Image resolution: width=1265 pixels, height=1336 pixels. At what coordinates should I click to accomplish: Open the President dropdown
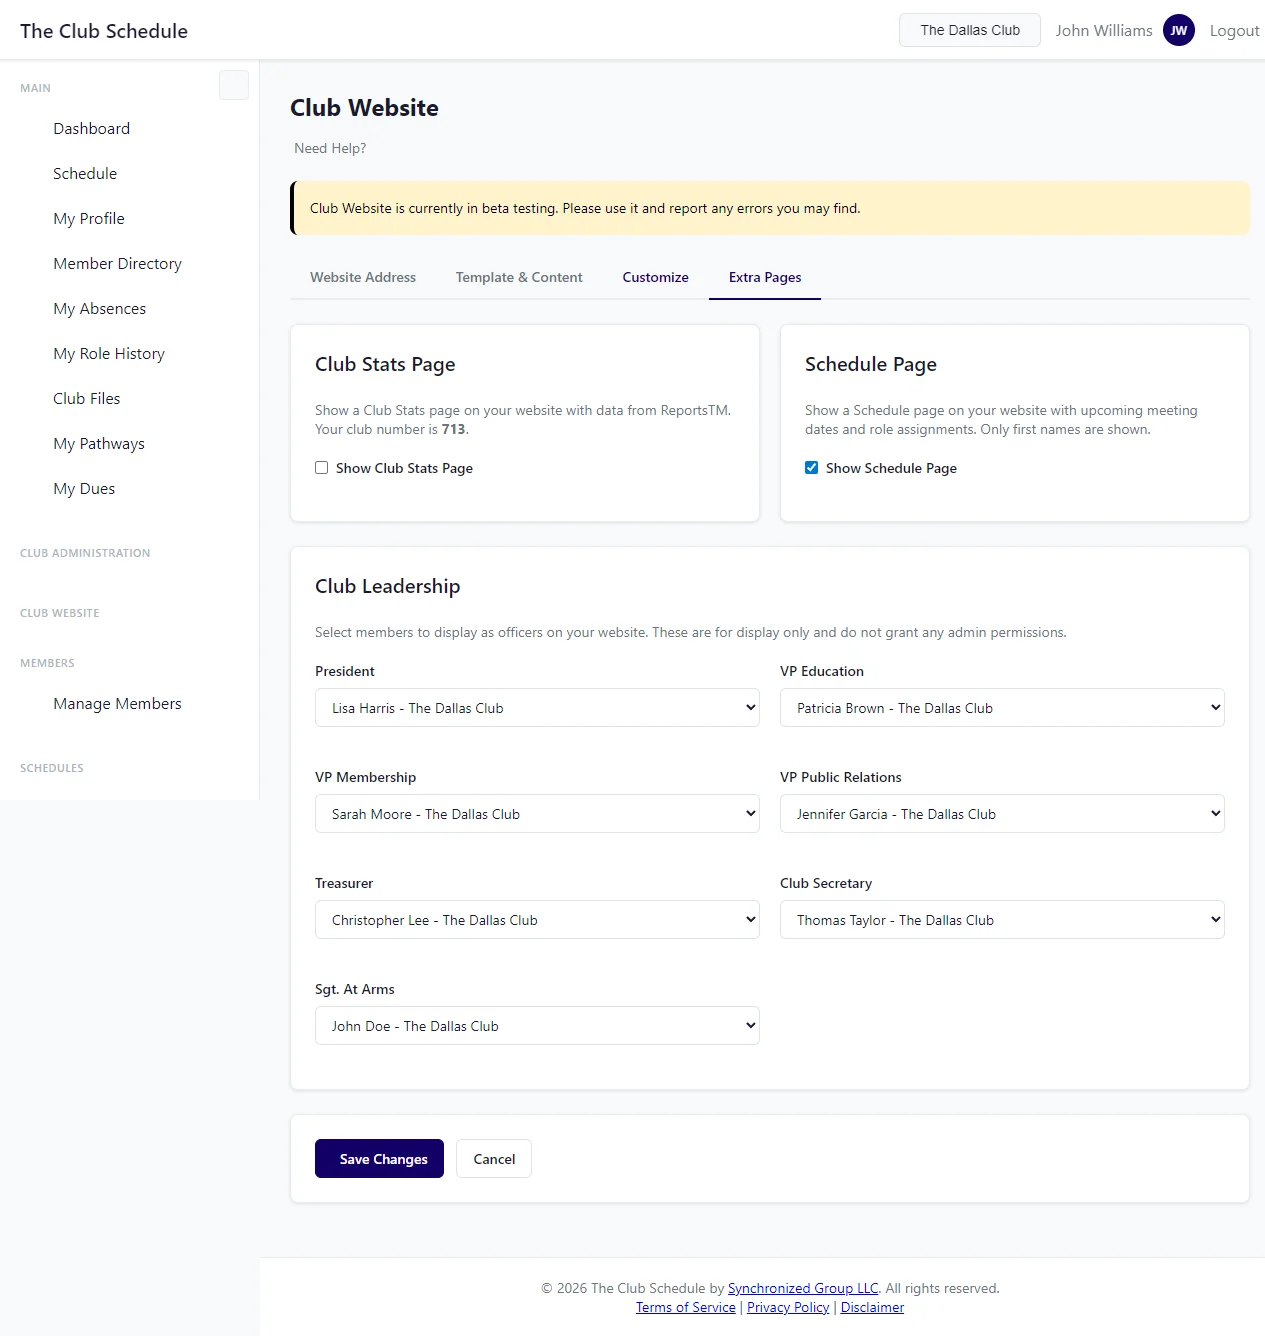tap(537, 708)
